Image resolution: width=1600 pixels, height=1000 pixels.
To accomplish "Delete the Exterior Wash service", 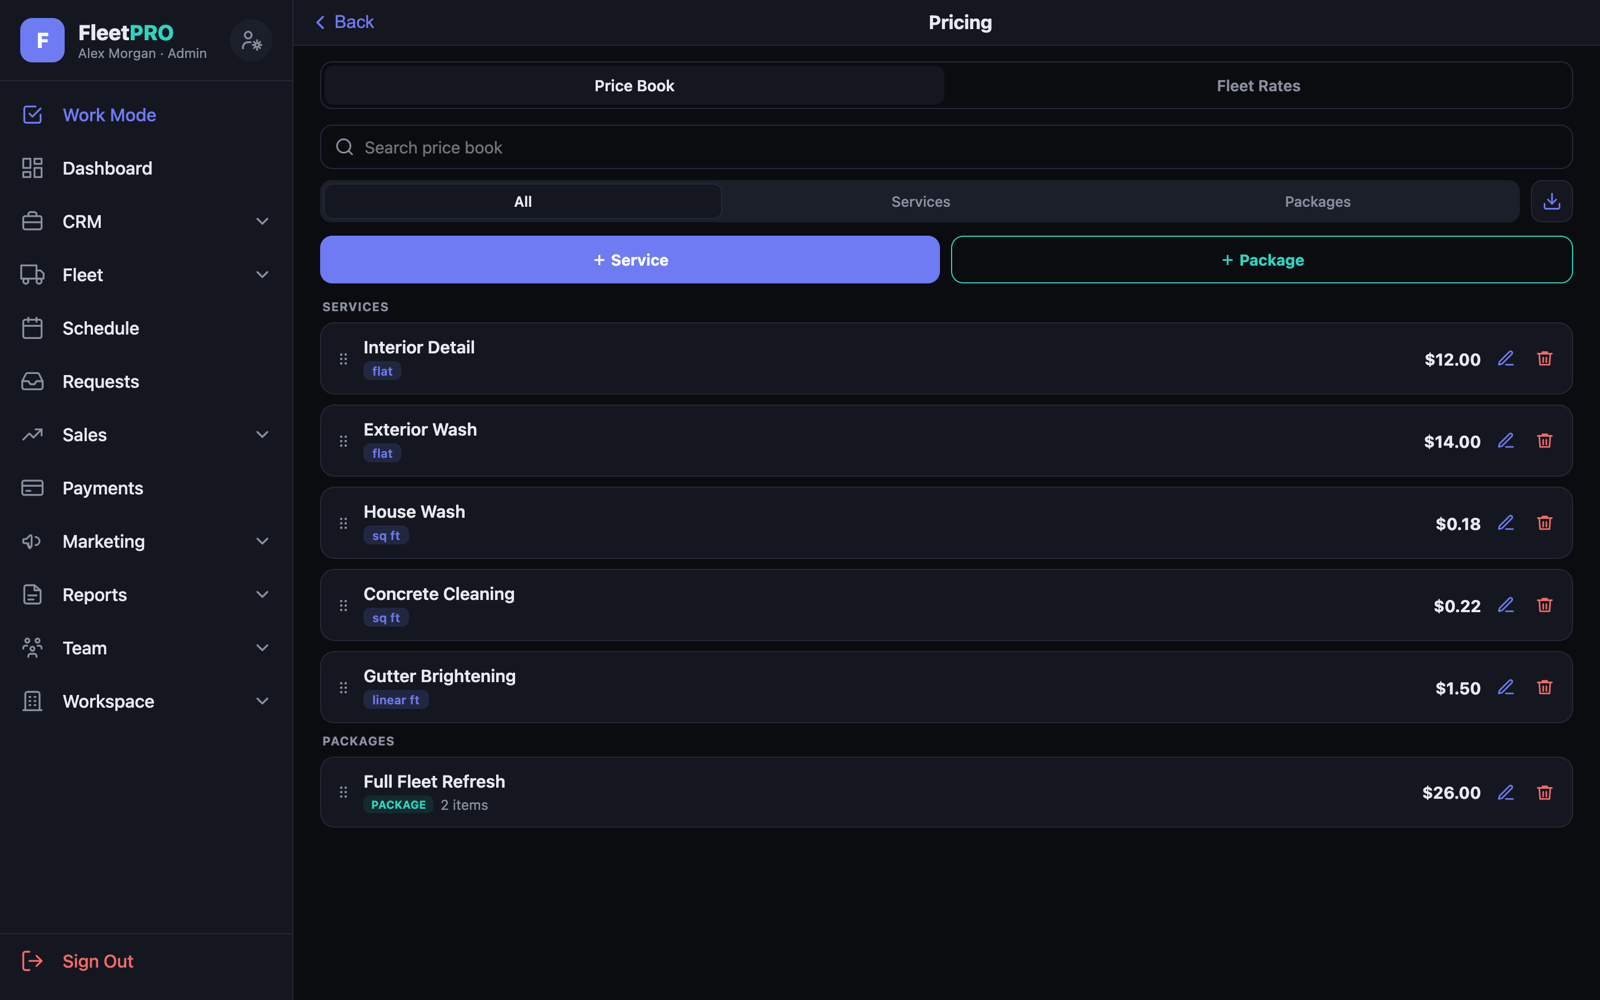I will tap(1545, 441).
